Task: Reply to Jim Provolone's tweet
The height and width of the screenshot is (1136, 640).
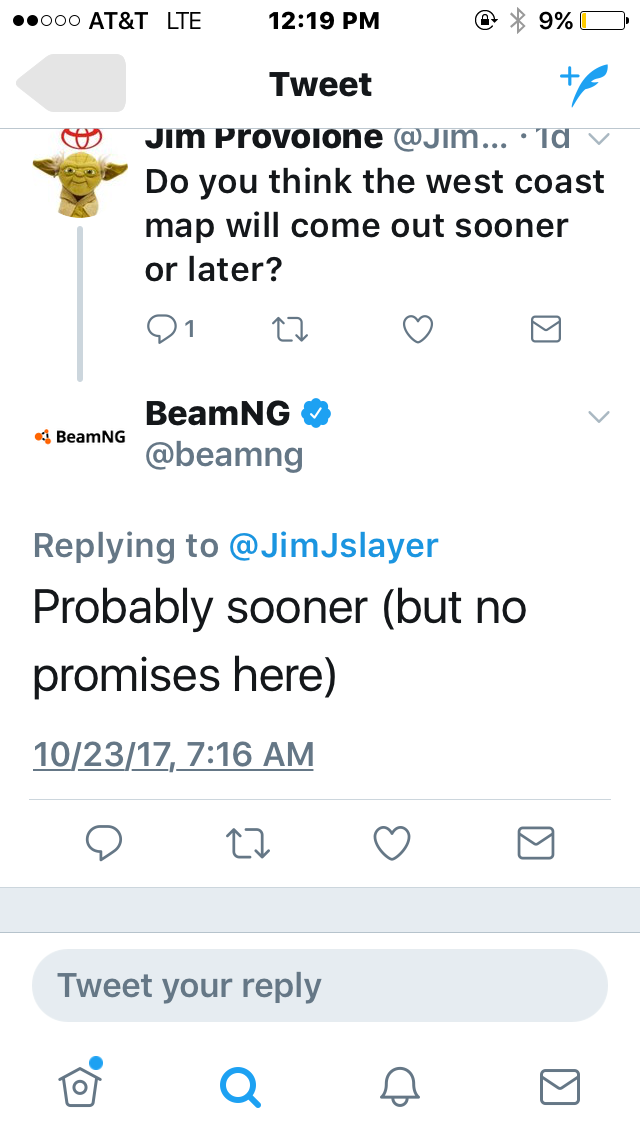Action: point(164,328)
